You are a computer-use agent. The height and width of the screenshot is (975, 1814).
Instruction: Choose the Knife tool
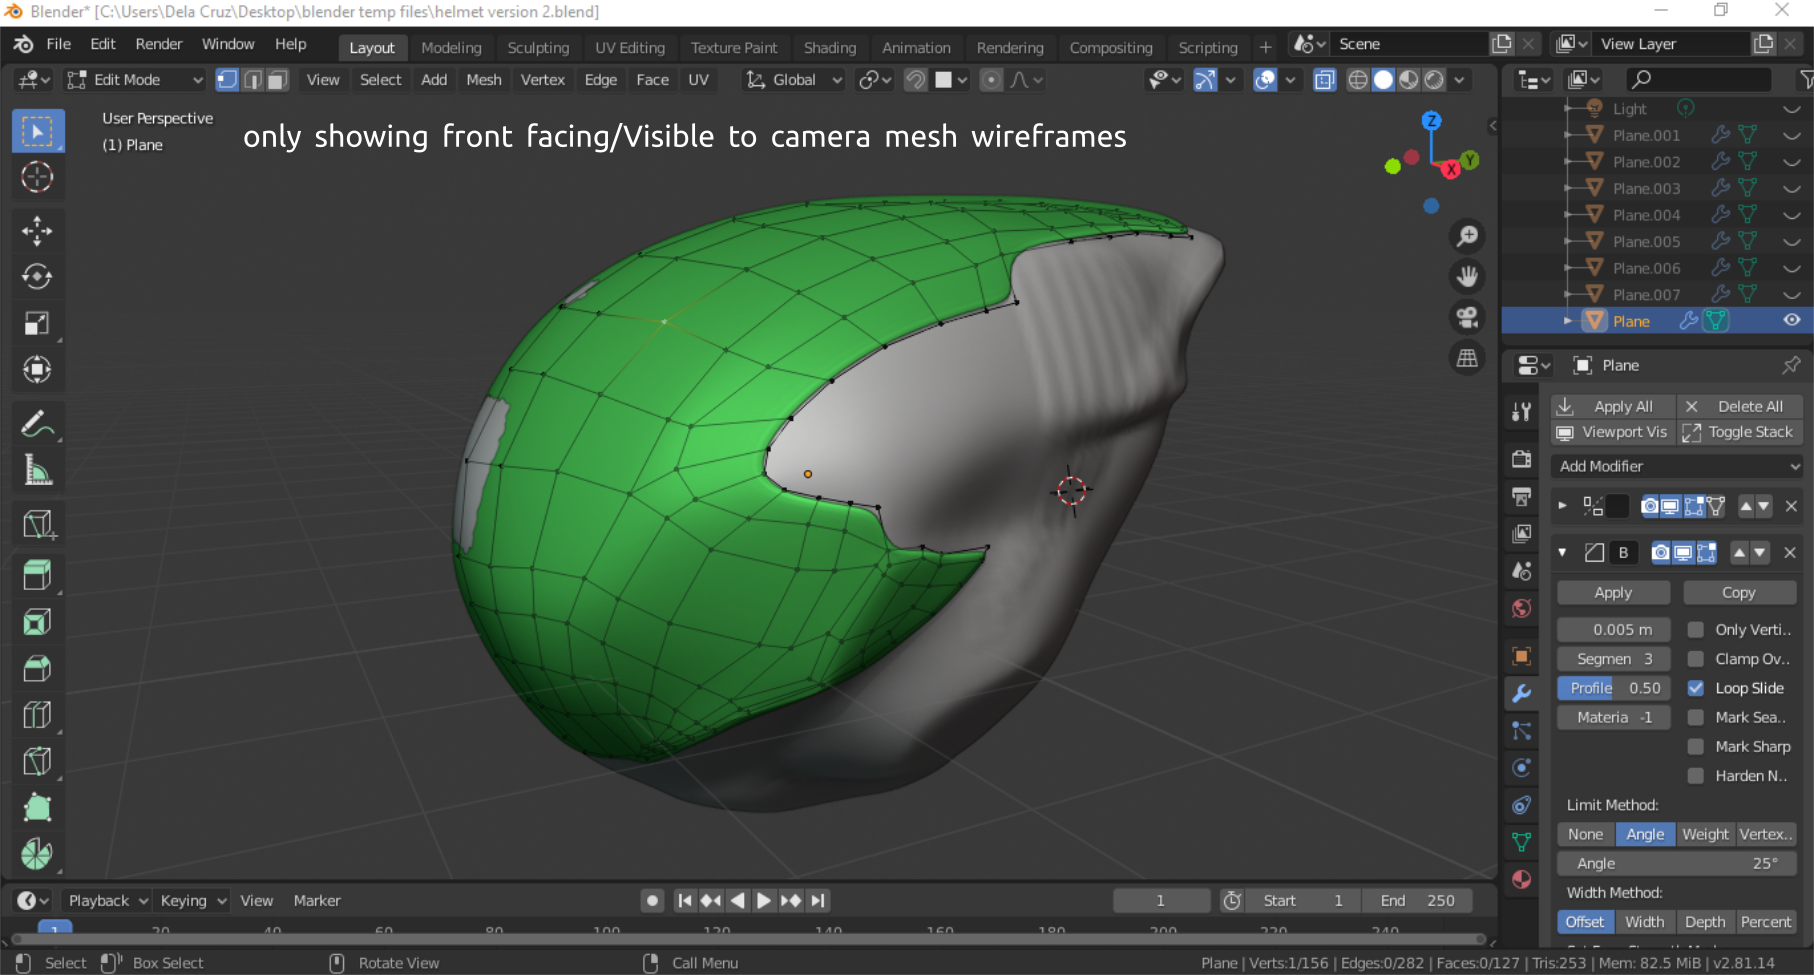point(37,760)
